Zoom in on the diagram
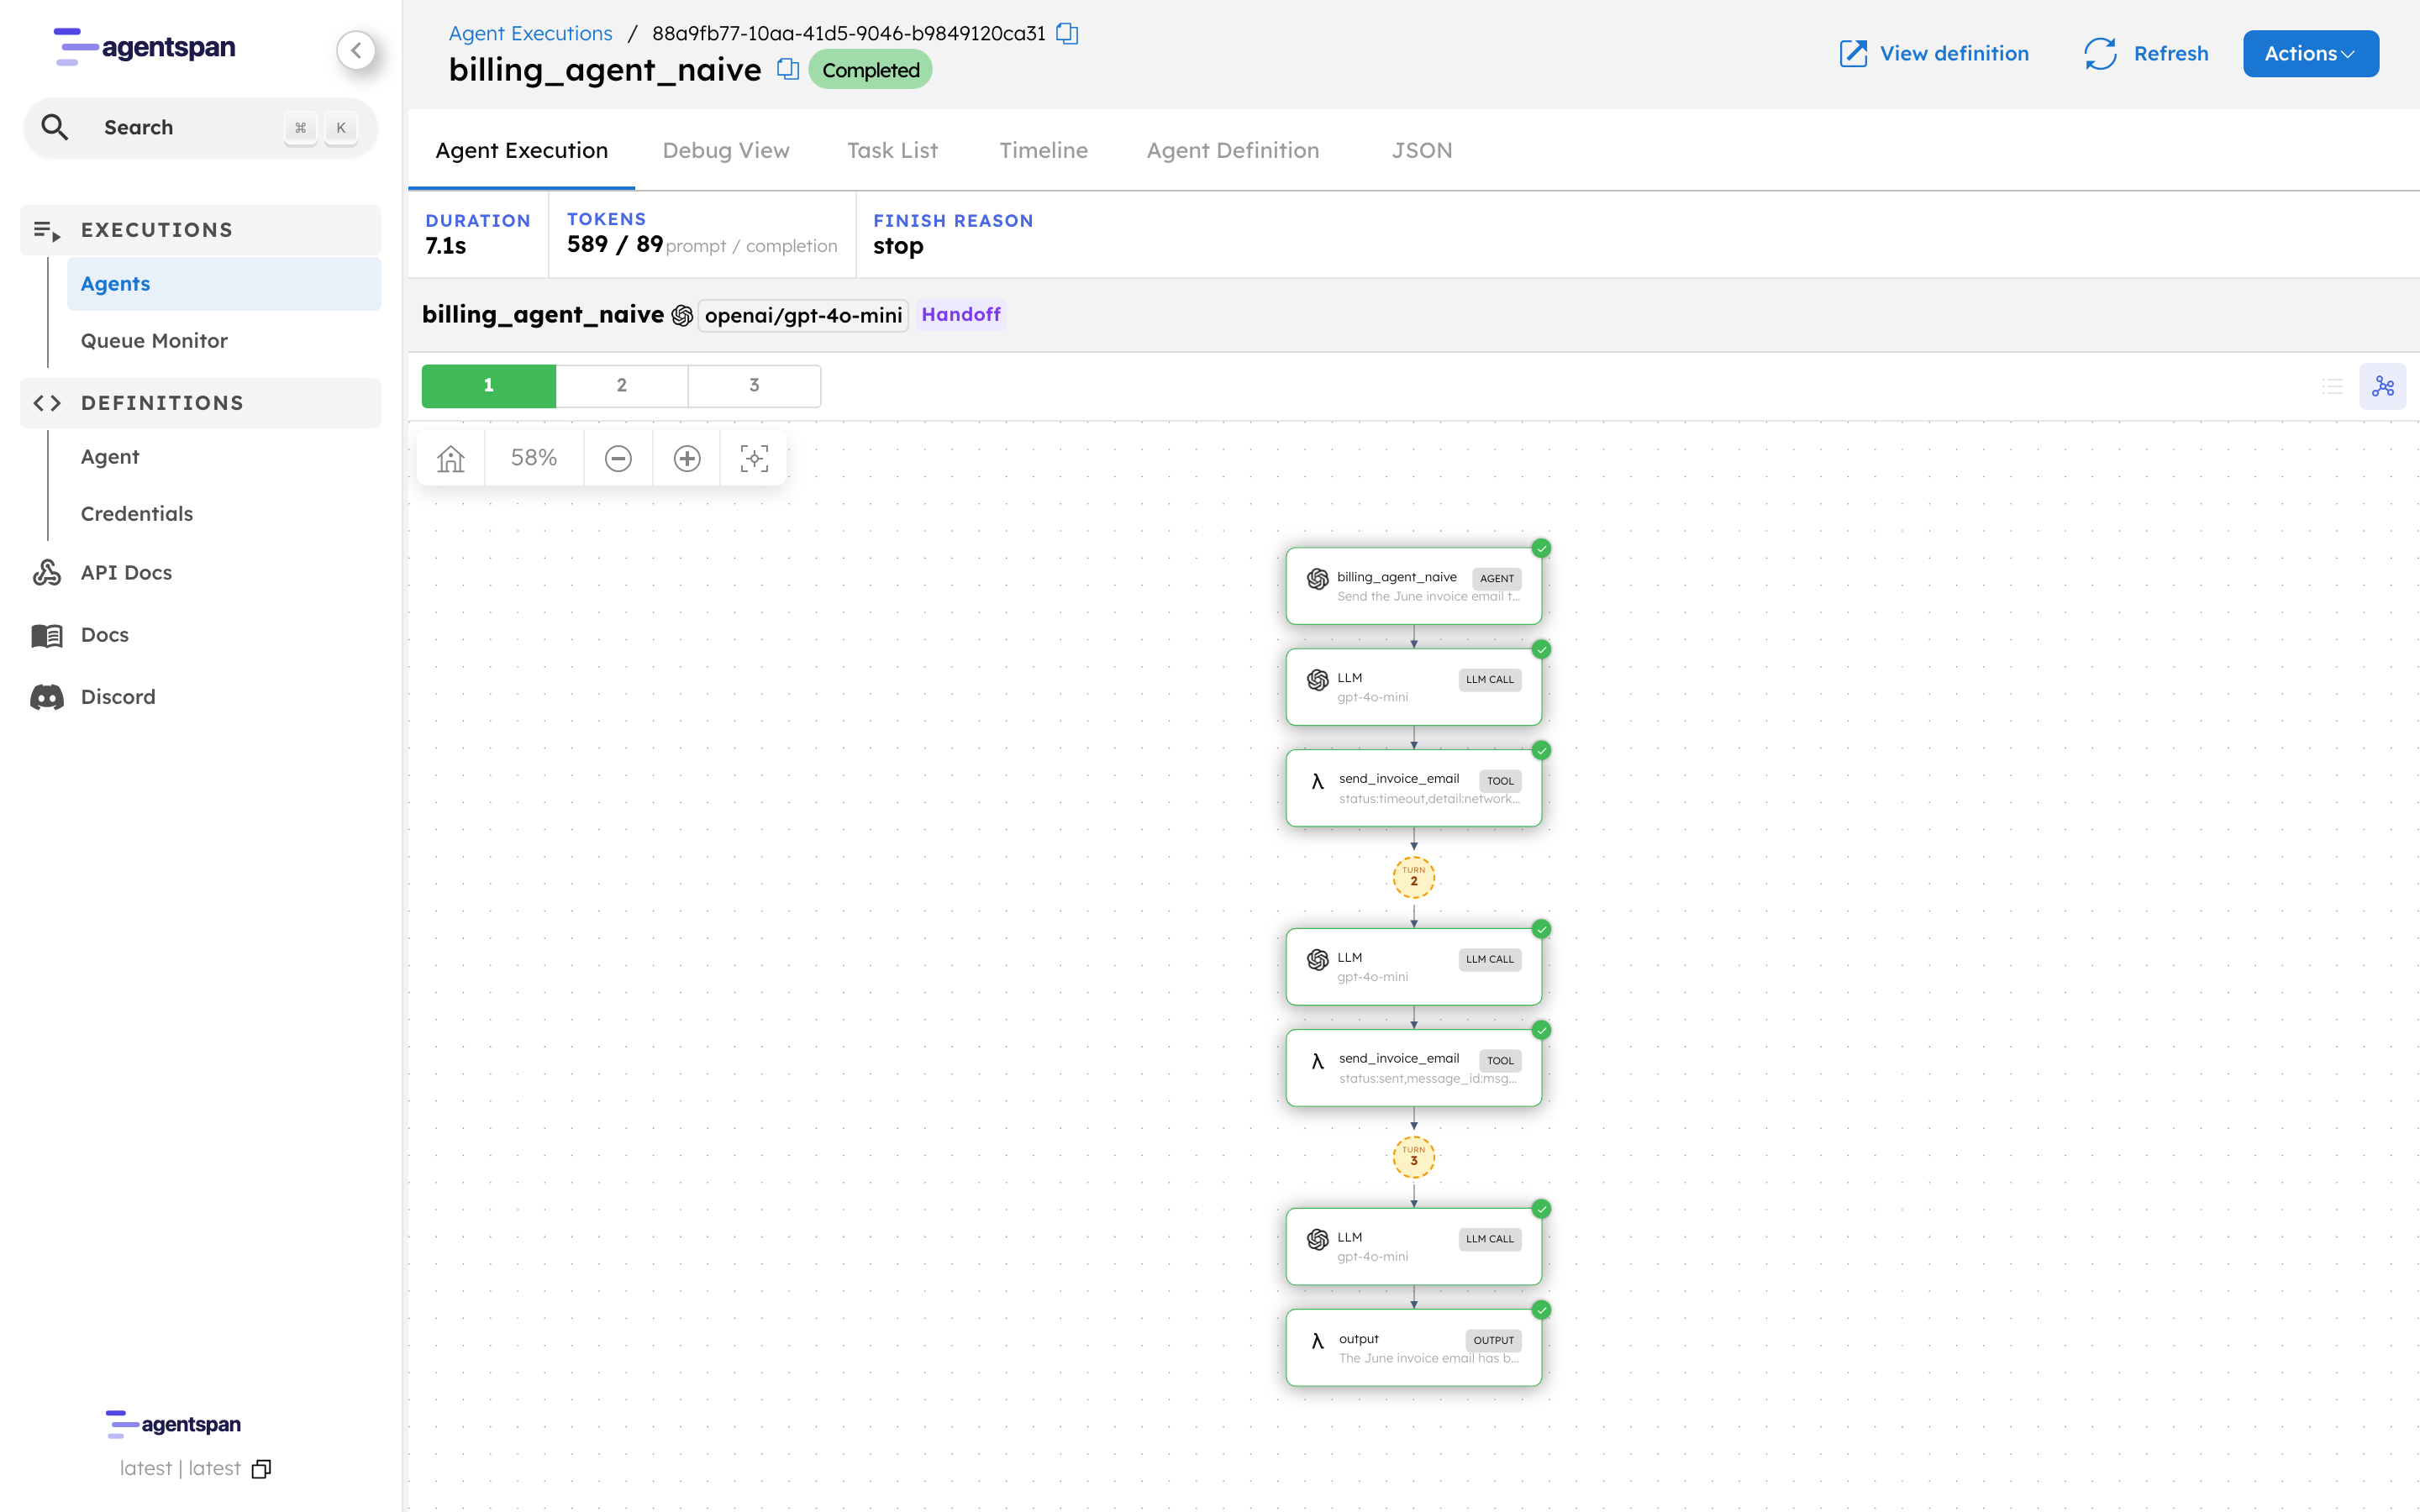2420x1512 pixels. coord(687,458)
